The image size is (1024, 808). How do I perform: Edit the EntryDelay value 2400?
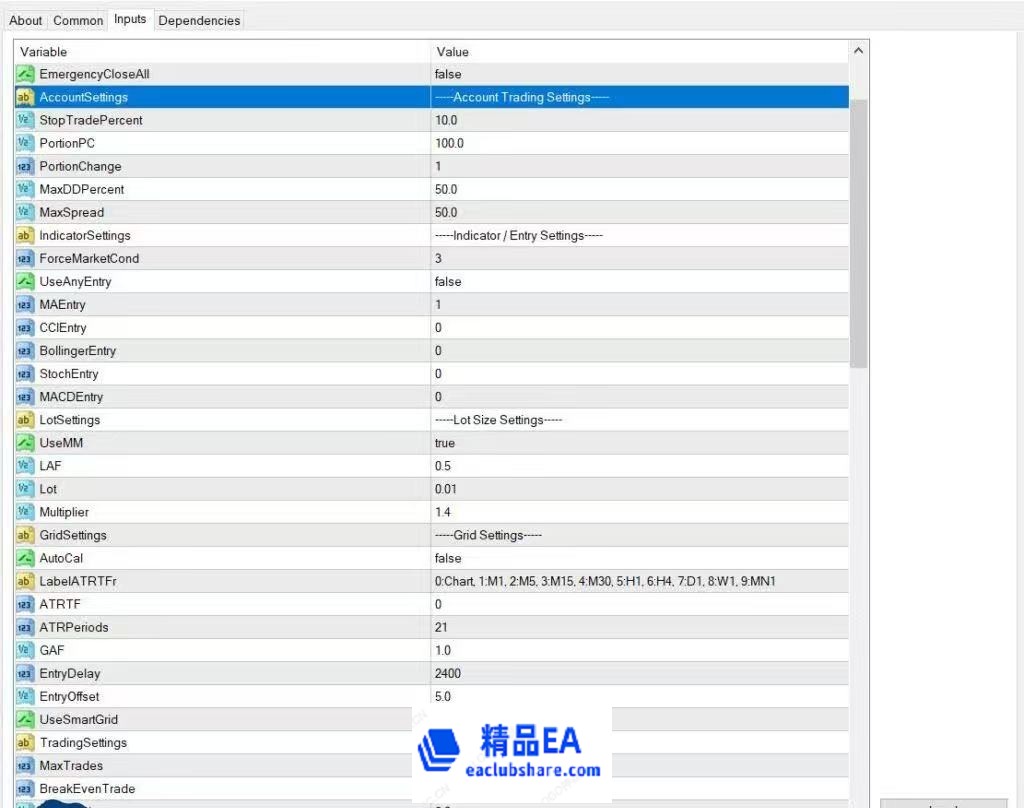point(448,674)
